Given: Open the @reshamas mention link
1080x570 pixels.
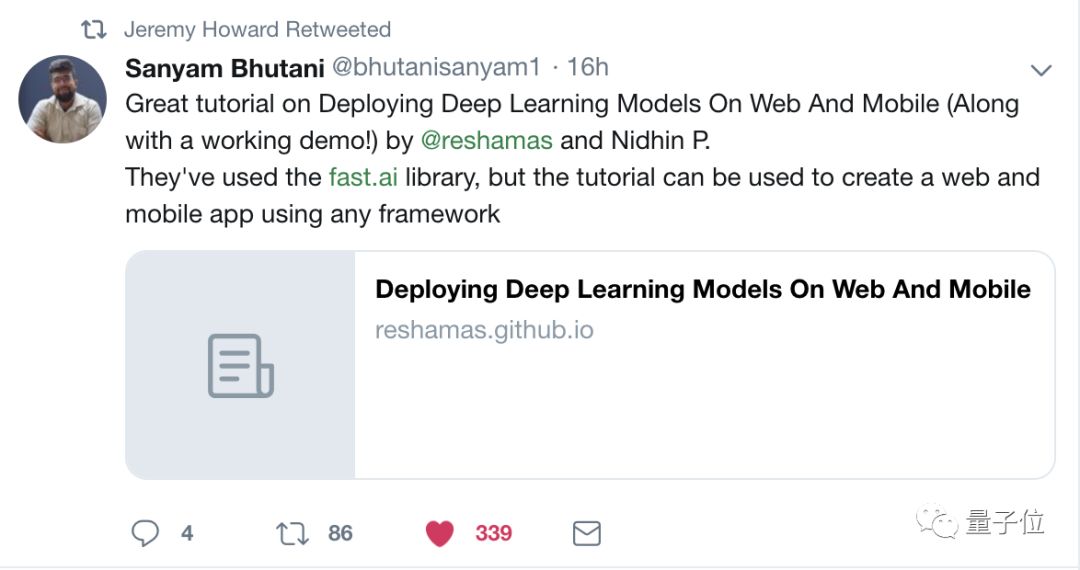Looking at the screenshot, I should point(486,140).
